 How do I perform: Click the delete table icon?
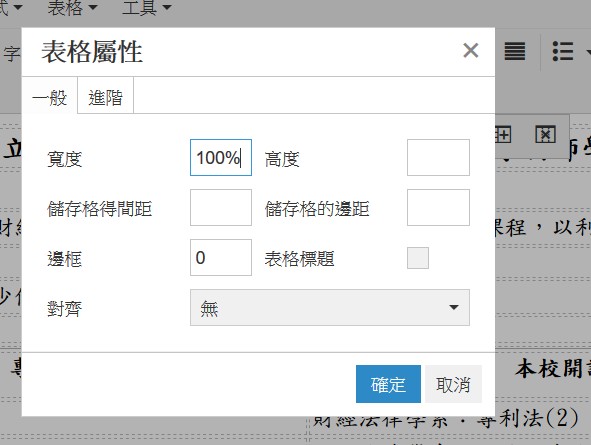[545, 135]
